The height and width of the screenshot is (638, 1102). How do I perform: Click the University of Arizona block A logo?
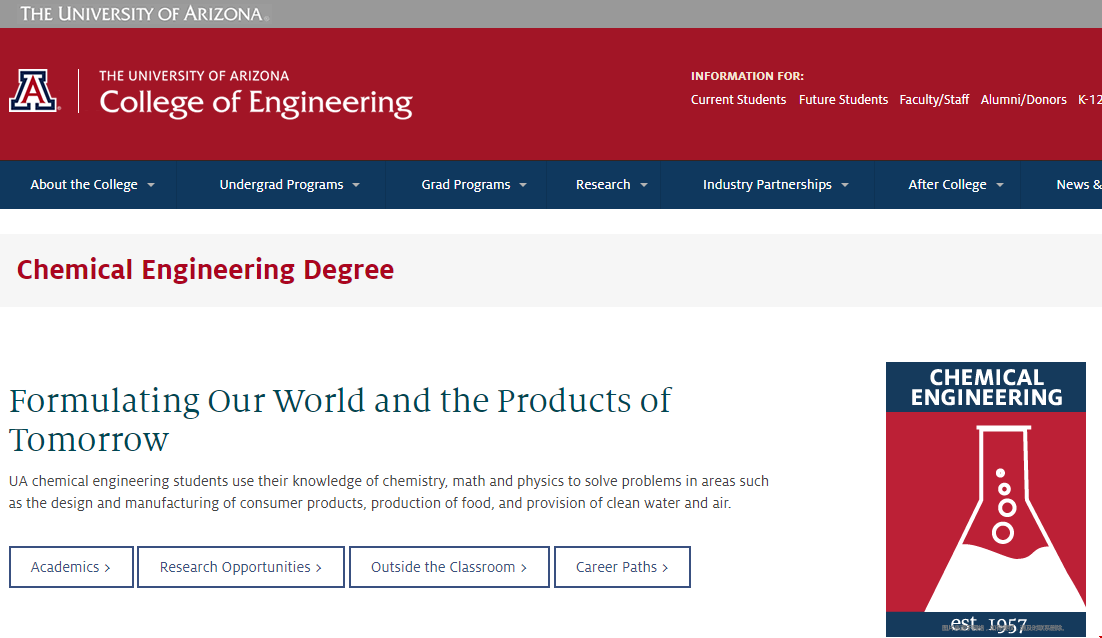tap(34, 91)
